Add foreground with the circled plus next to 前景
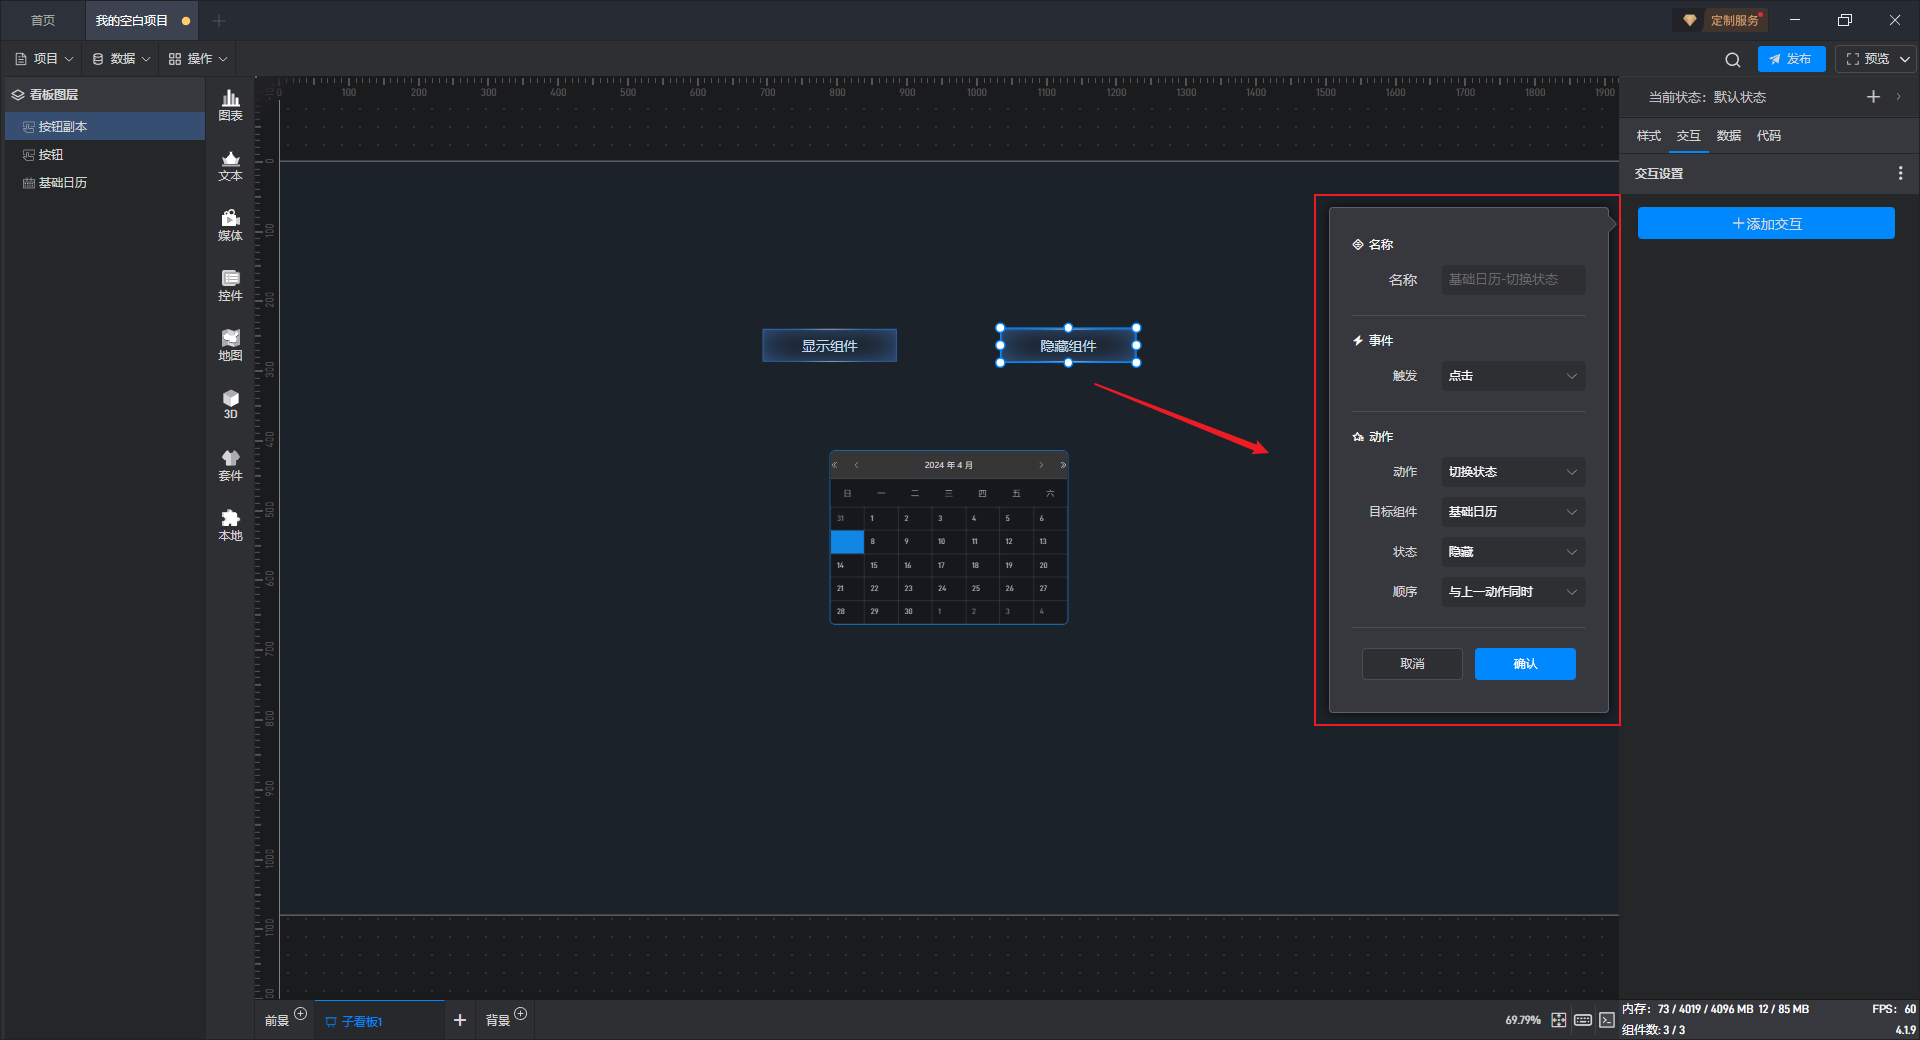Screen dimensions: 1920x1040 point(301,1013)
